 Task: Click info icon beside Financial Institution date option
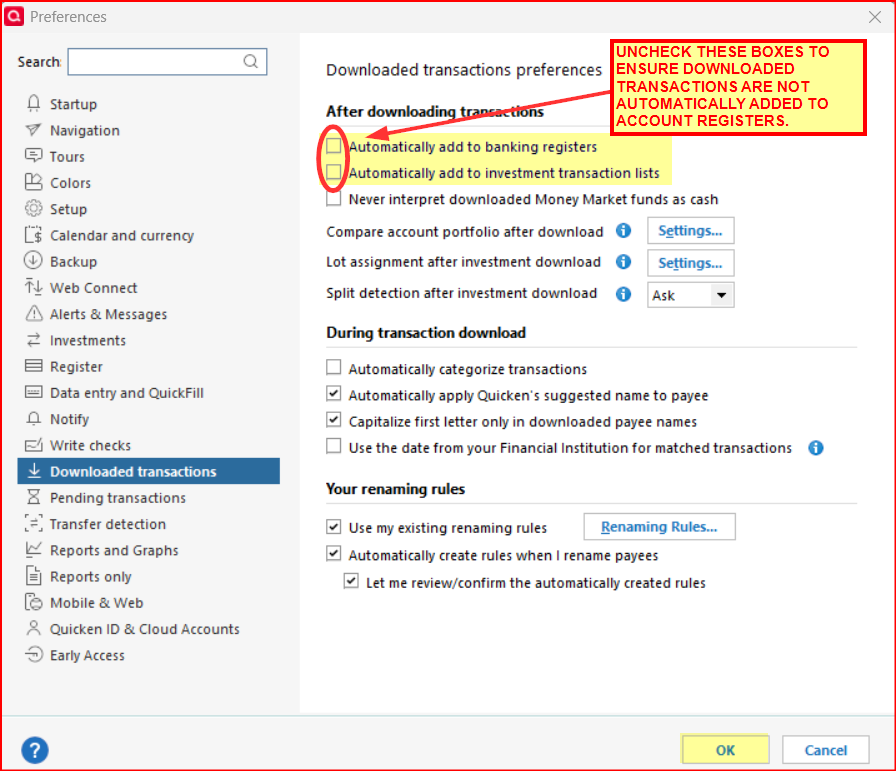[816, 448]
